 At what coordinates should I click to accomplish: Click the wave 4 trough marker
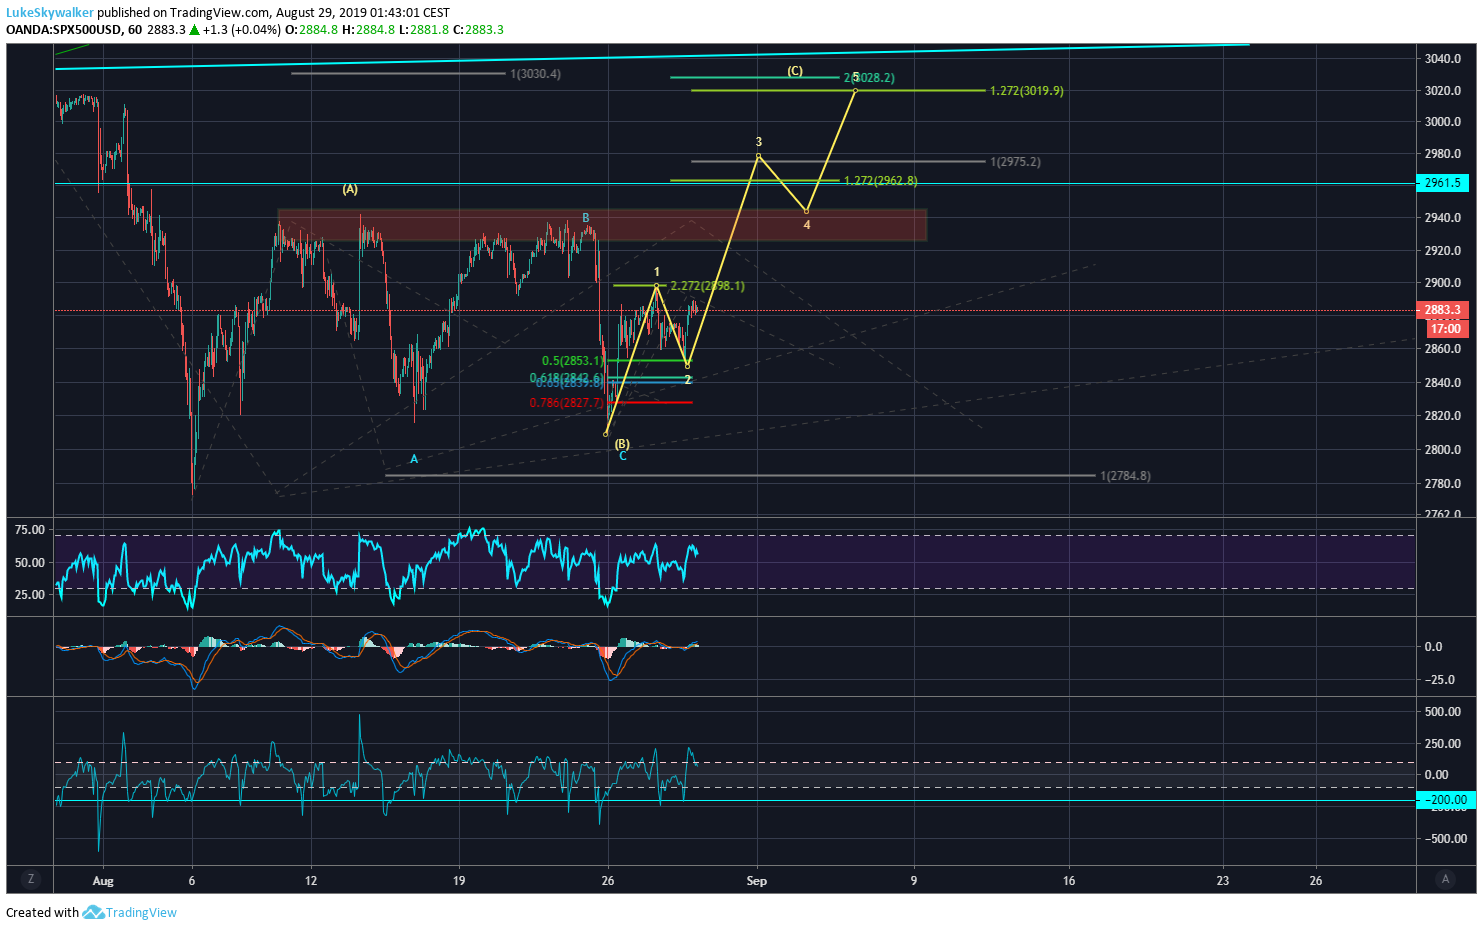click(806, 211)
